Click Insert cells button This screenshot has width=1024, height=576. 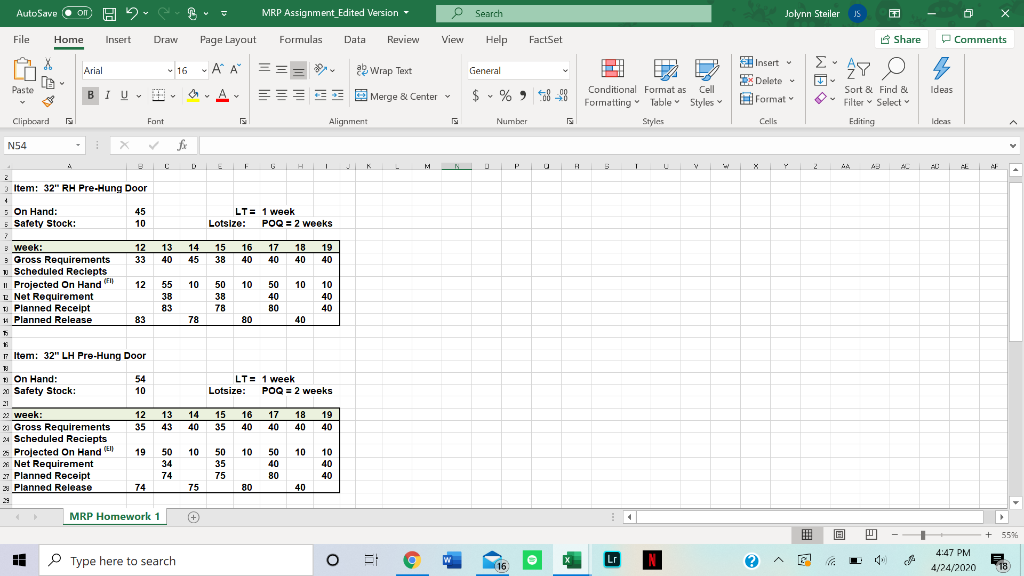pos(760,62)
